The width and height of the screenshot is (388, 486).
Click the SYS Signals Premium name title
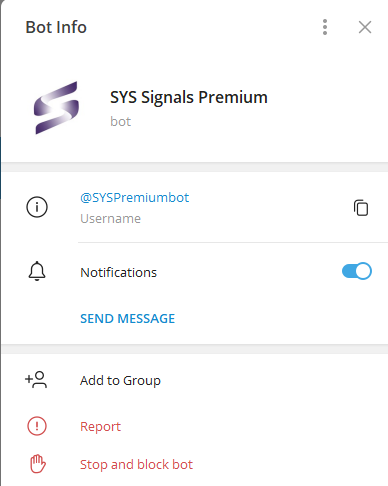coord(189,98)
